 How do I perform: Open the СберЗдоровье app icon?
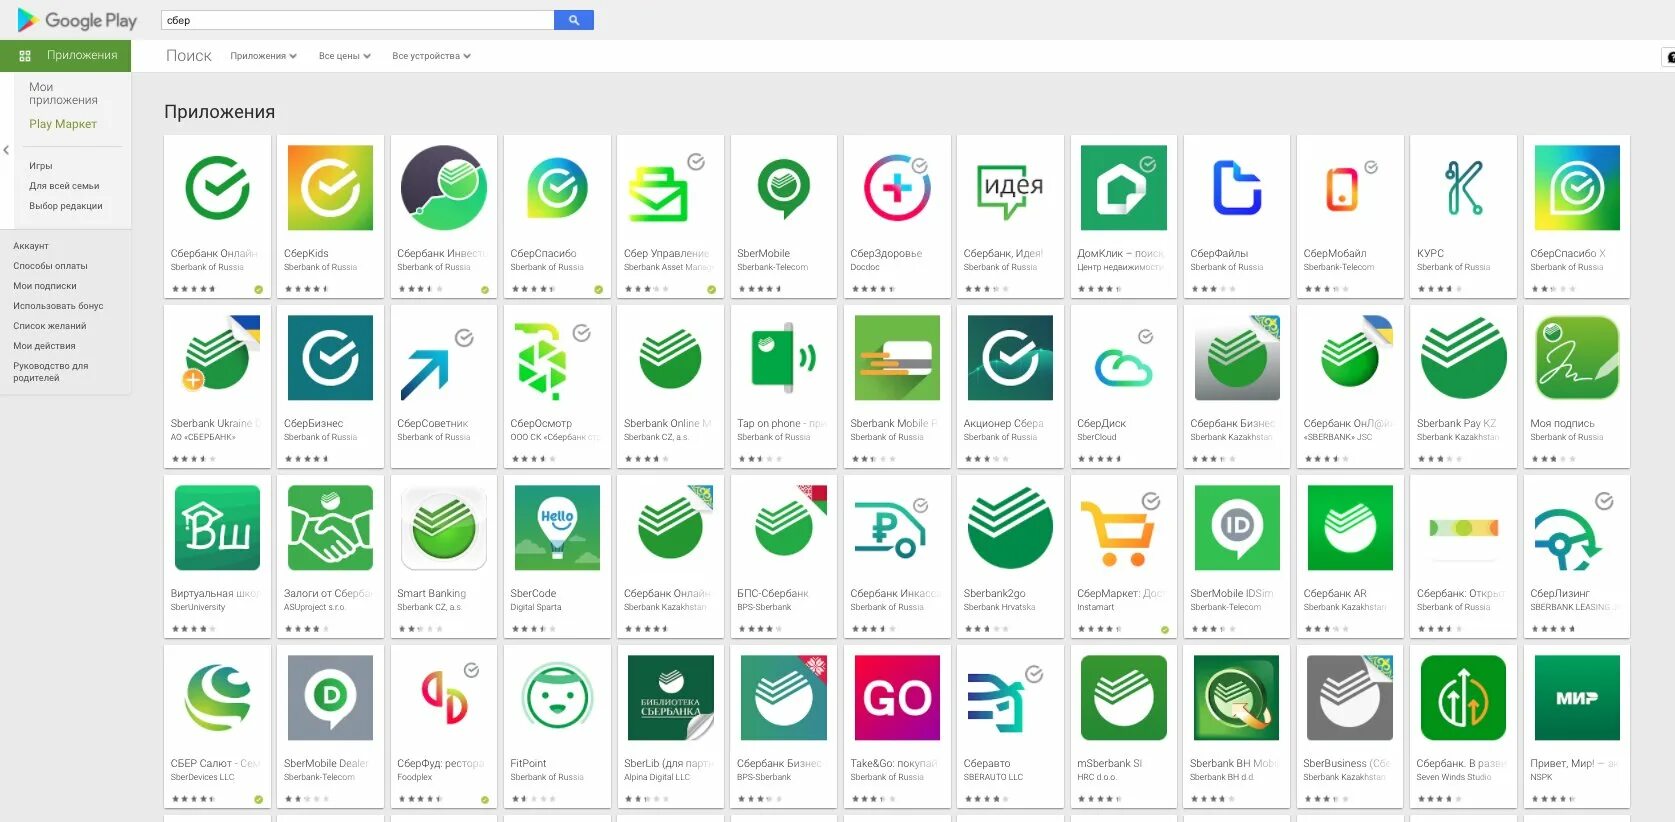pos(897,188)
